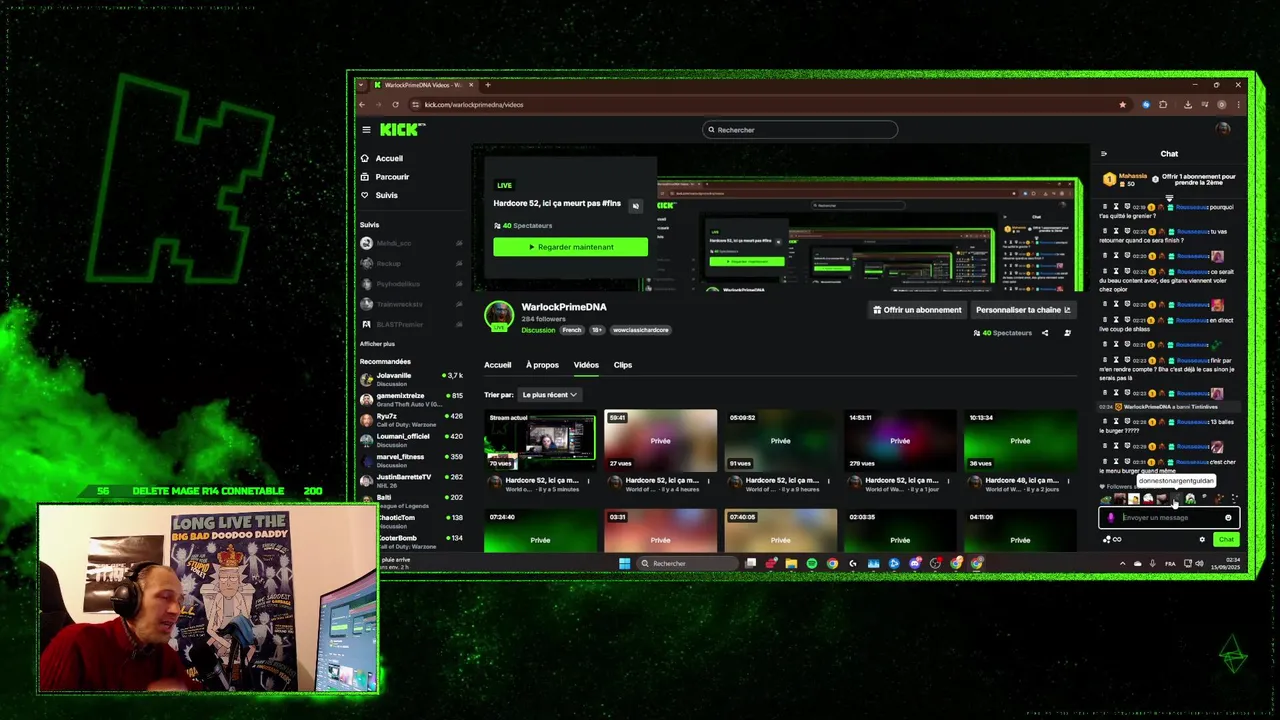This screenshot has width=1280, height=720.
Task: Click Regarder maintenant button
Action: coord(570,247)
